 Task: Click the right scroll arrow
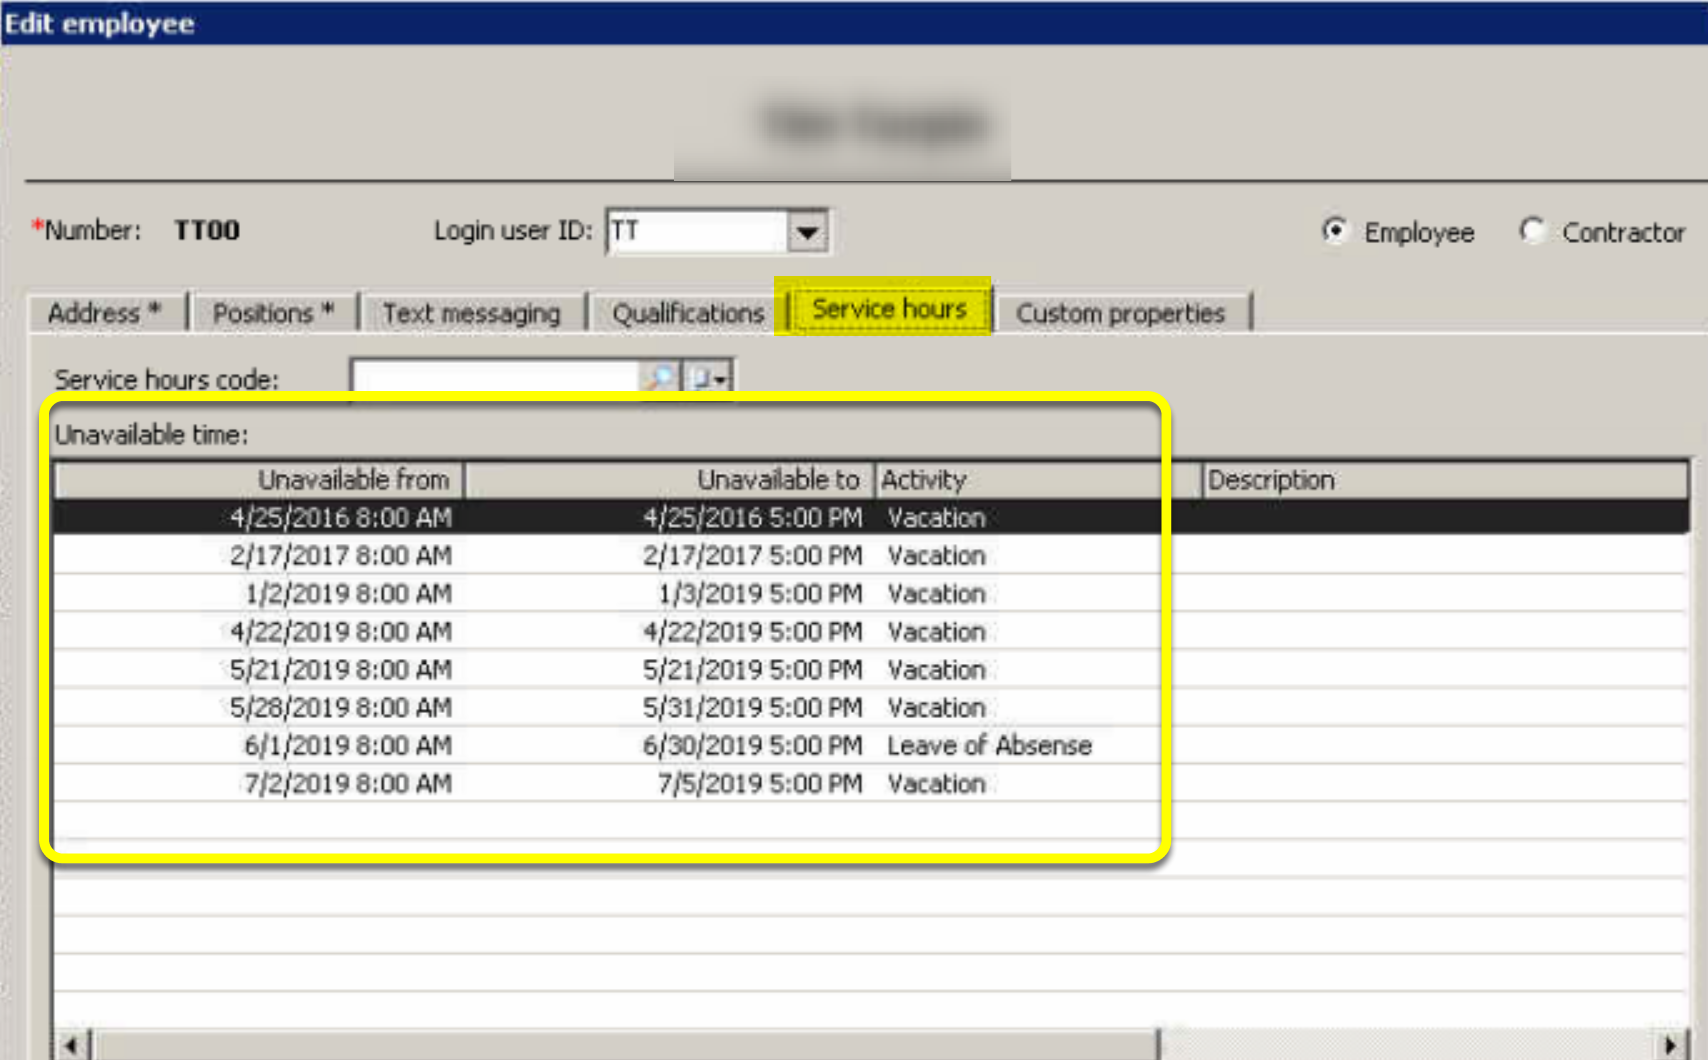[x=1671, y=1045]
